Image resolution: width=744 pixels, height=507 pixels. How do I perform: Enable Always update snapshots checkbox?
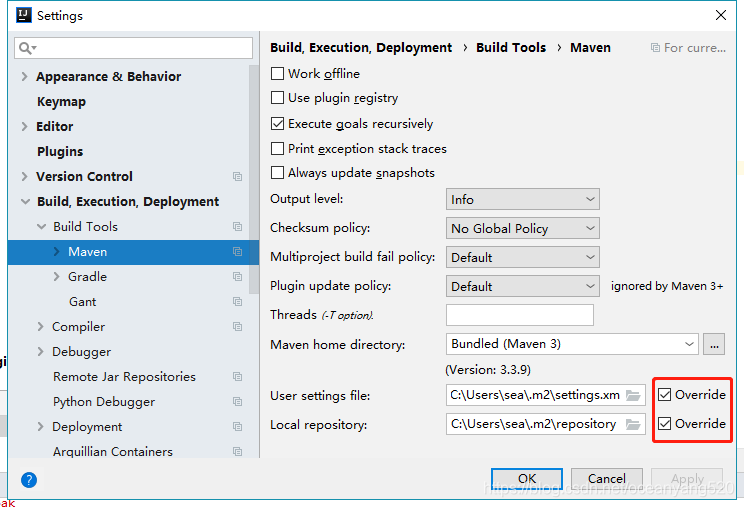277,173
